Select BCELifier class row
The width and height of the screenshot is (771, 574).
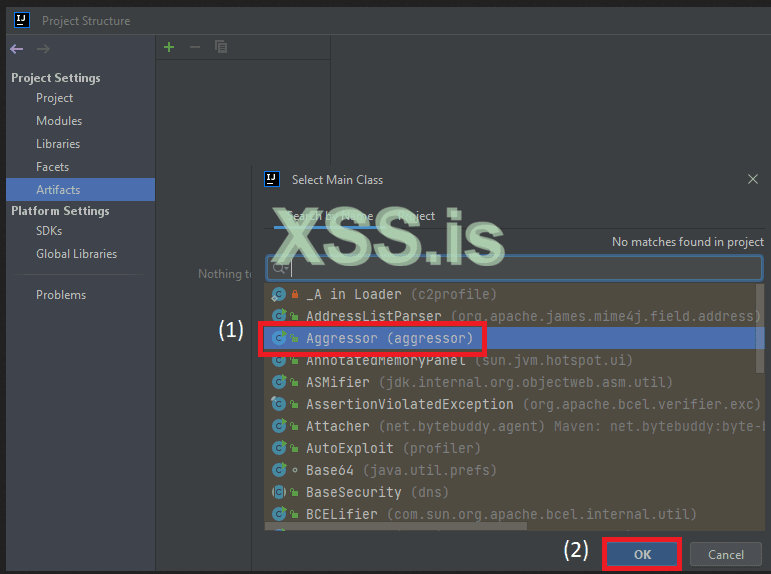point(515,514)
